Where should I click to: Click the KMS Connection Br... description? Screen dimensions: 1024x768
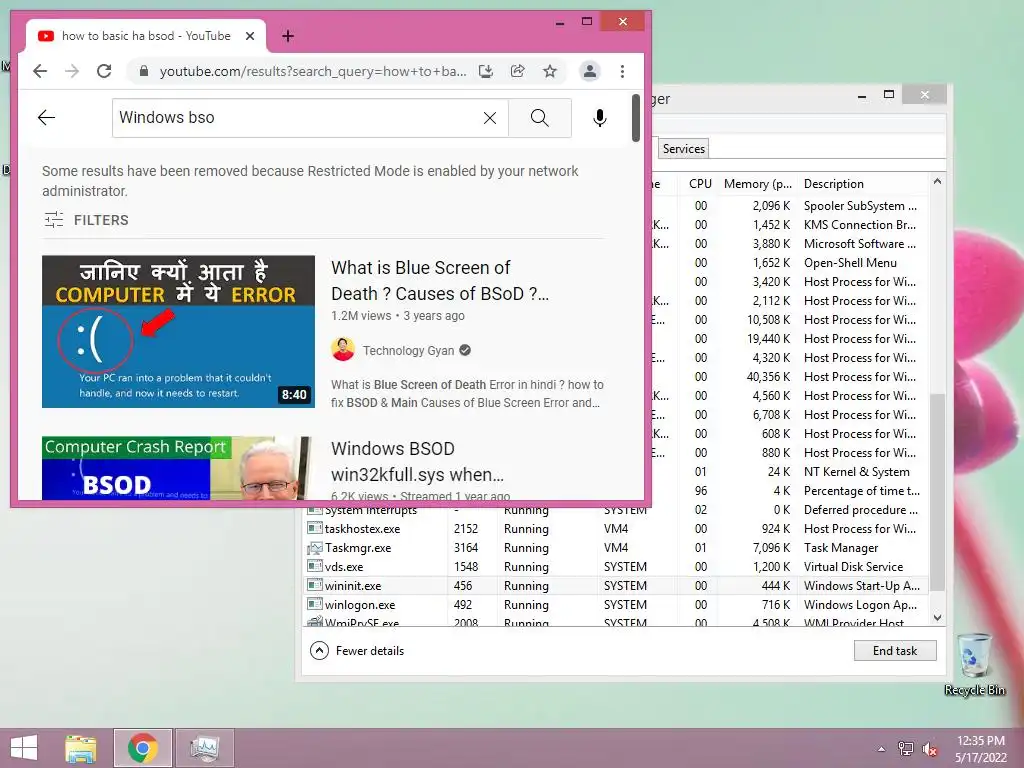(859, 225)
